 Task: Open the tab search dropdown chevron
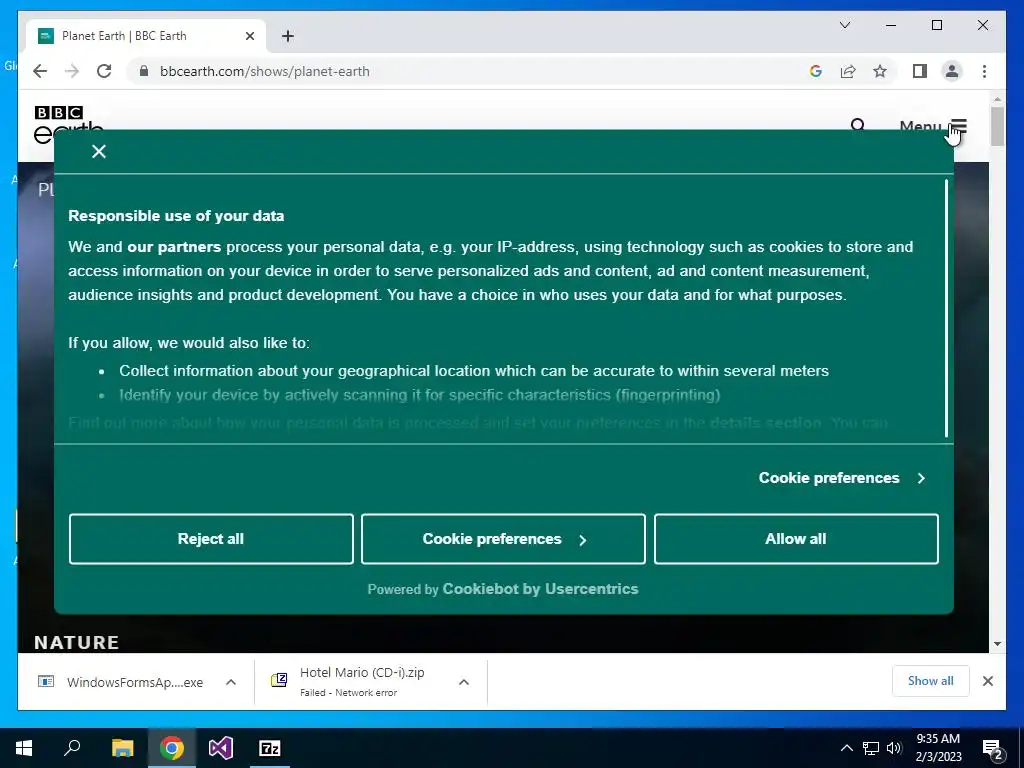[844, 25]
